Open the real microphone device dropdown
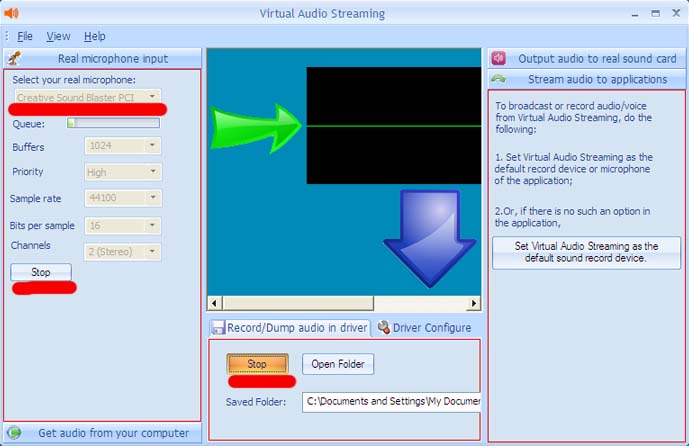Viewport: 689px width, 446px height. [87, 97]
